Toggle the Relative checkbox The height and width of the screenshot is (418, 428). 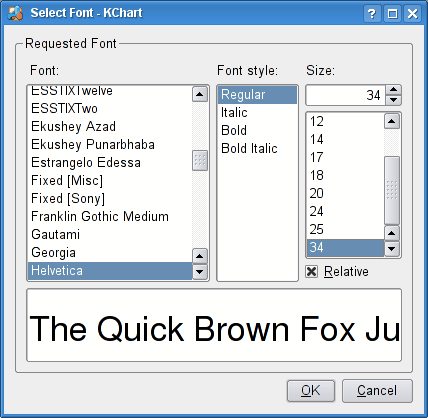pos(311,271)
